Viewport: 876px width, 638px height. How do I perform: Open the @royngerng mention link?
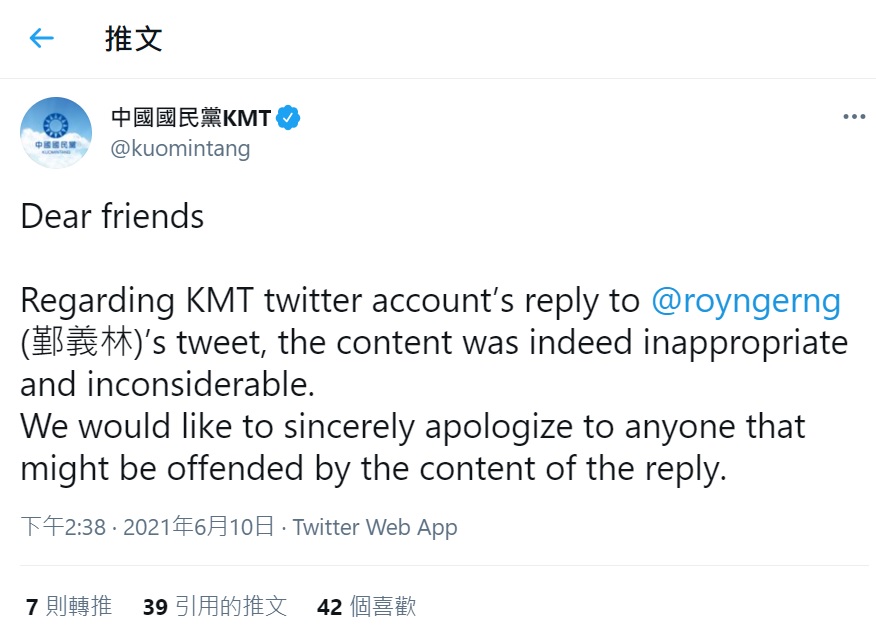(746, 301)
